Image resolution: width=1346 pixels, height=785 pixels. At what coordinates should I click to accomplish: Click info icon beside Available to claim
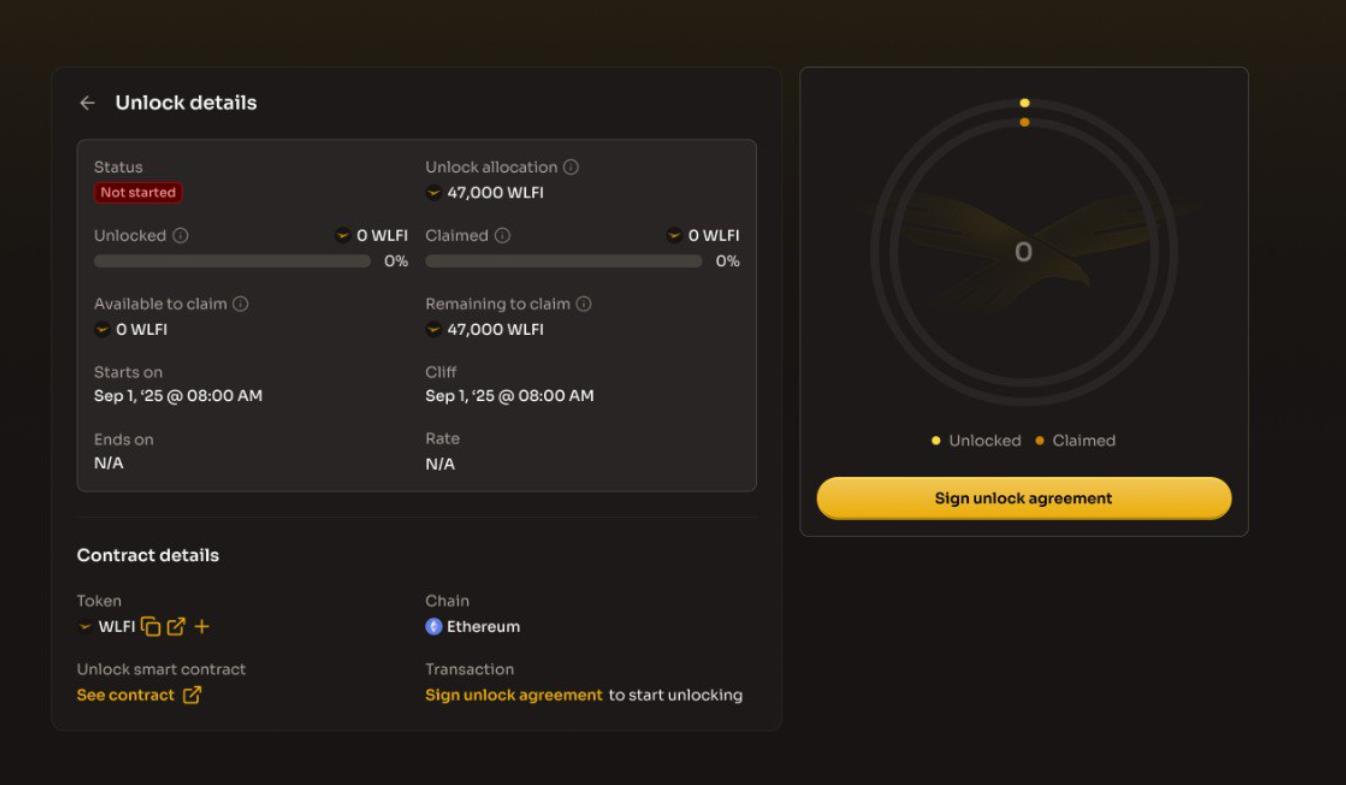click(240, 304)
